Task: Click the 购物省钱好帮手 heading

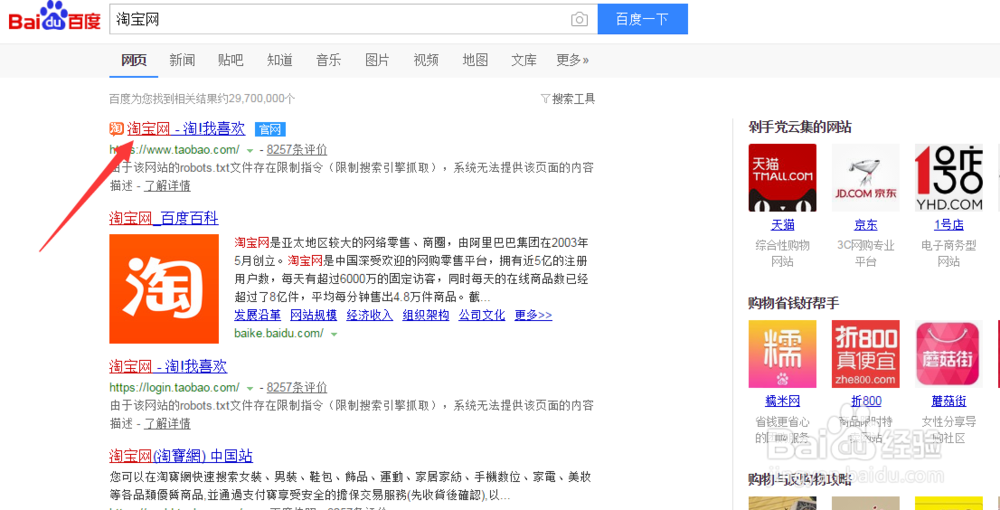Action: point(793,303)
